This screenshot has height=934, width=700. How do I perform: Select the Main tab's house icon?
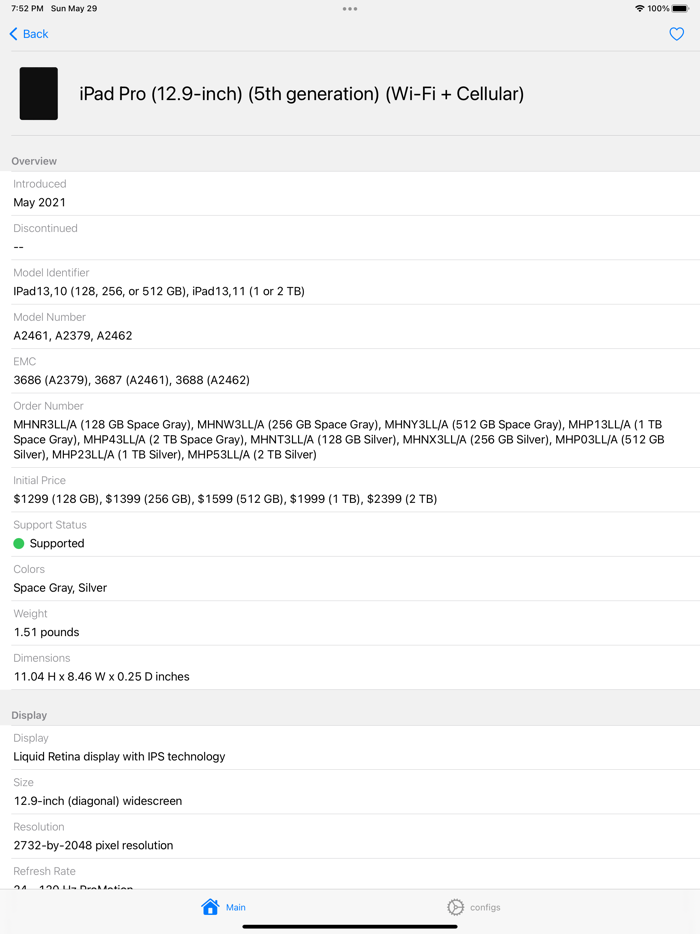point(209,906)
